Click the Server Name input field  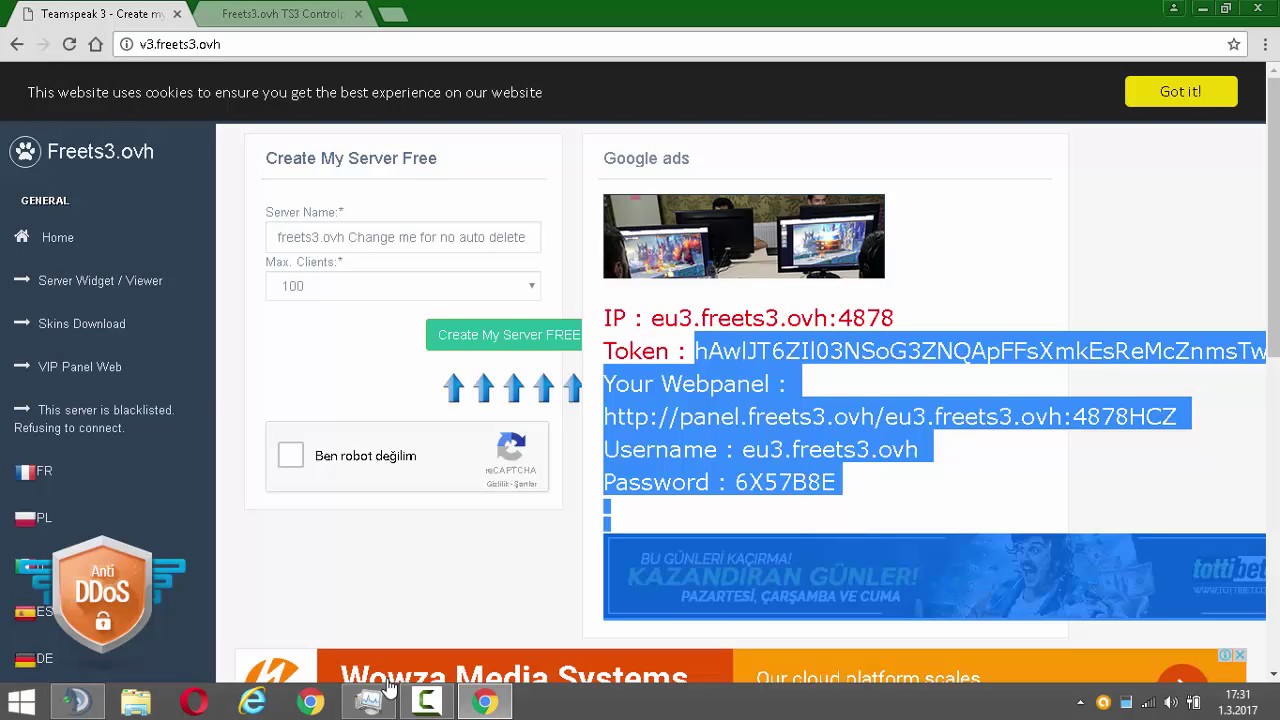coord(403,237)
